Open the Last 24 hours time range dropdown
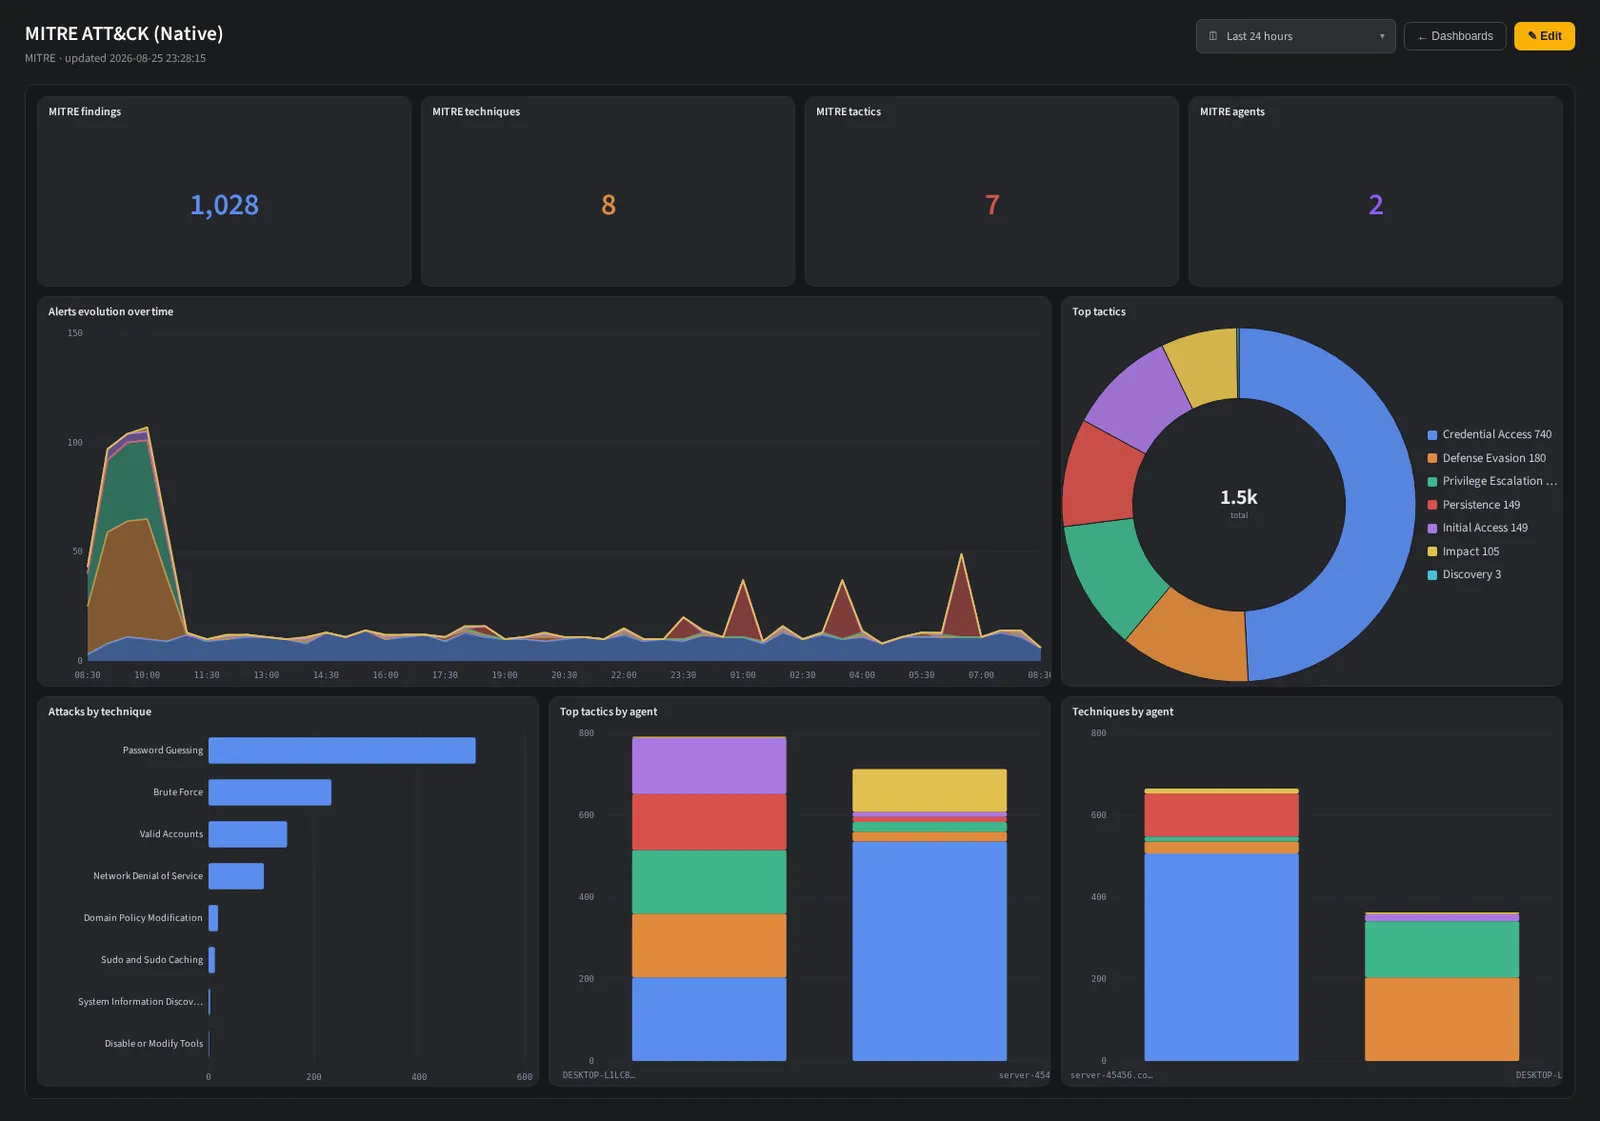1600x1121 pixels. click(x=1295, y=36)
